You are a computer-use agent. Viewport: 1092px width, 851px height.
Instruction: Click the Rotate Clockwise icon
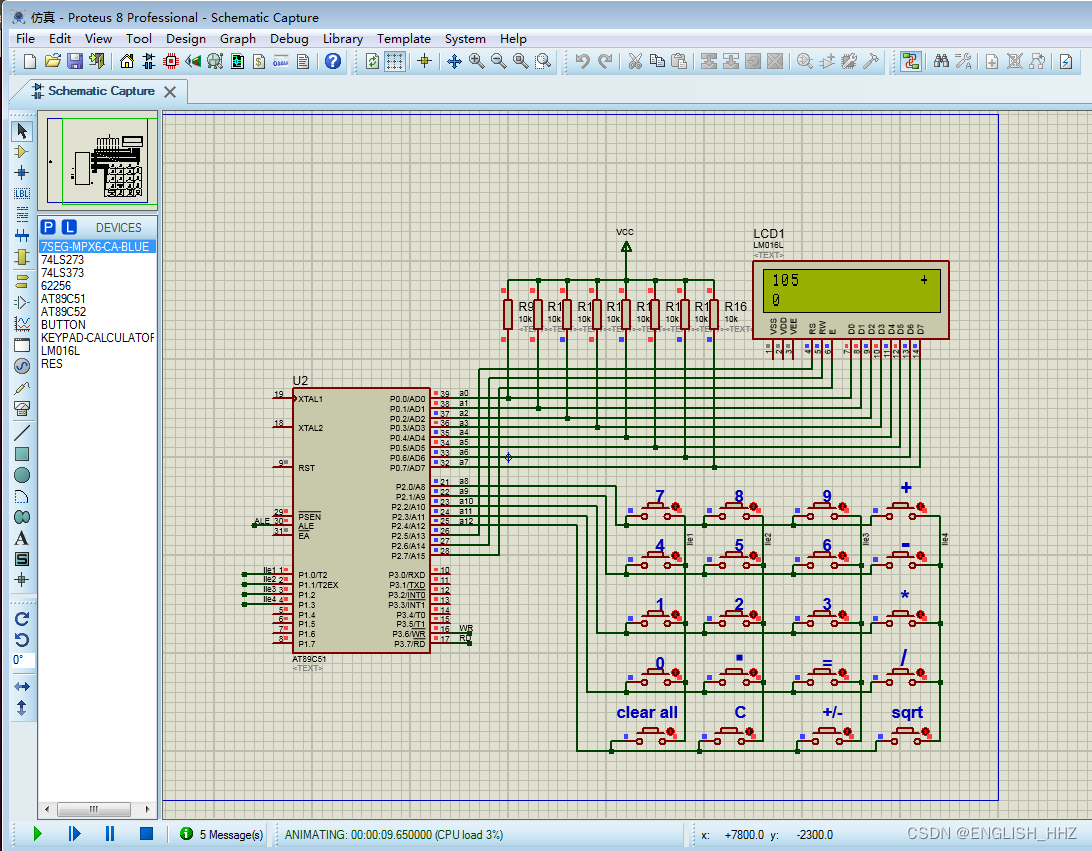(x=21, y=618)
